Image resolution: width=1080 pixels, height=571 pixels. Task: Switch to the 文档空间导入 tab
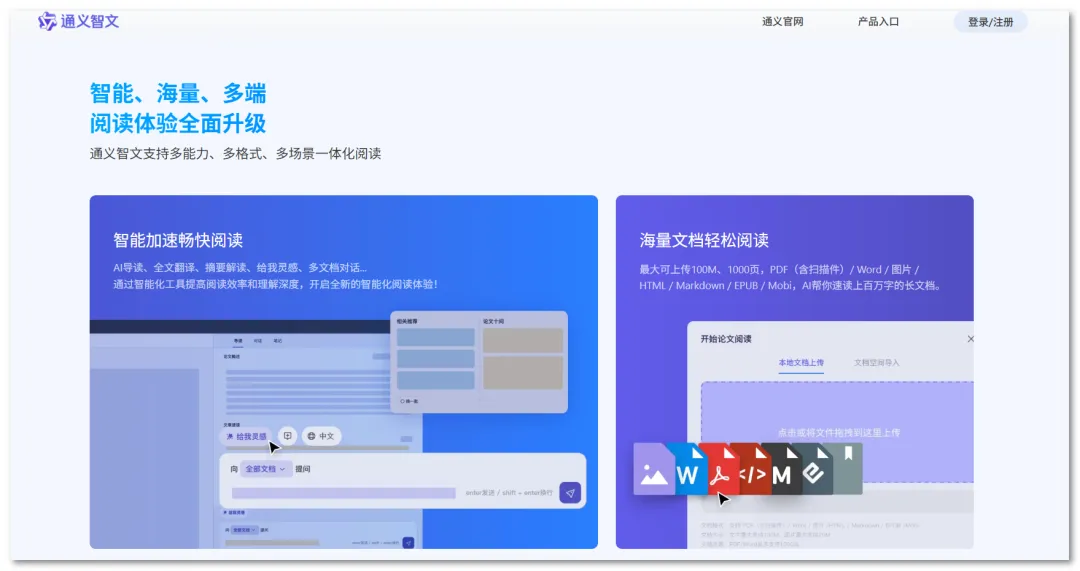click(877, 362)
